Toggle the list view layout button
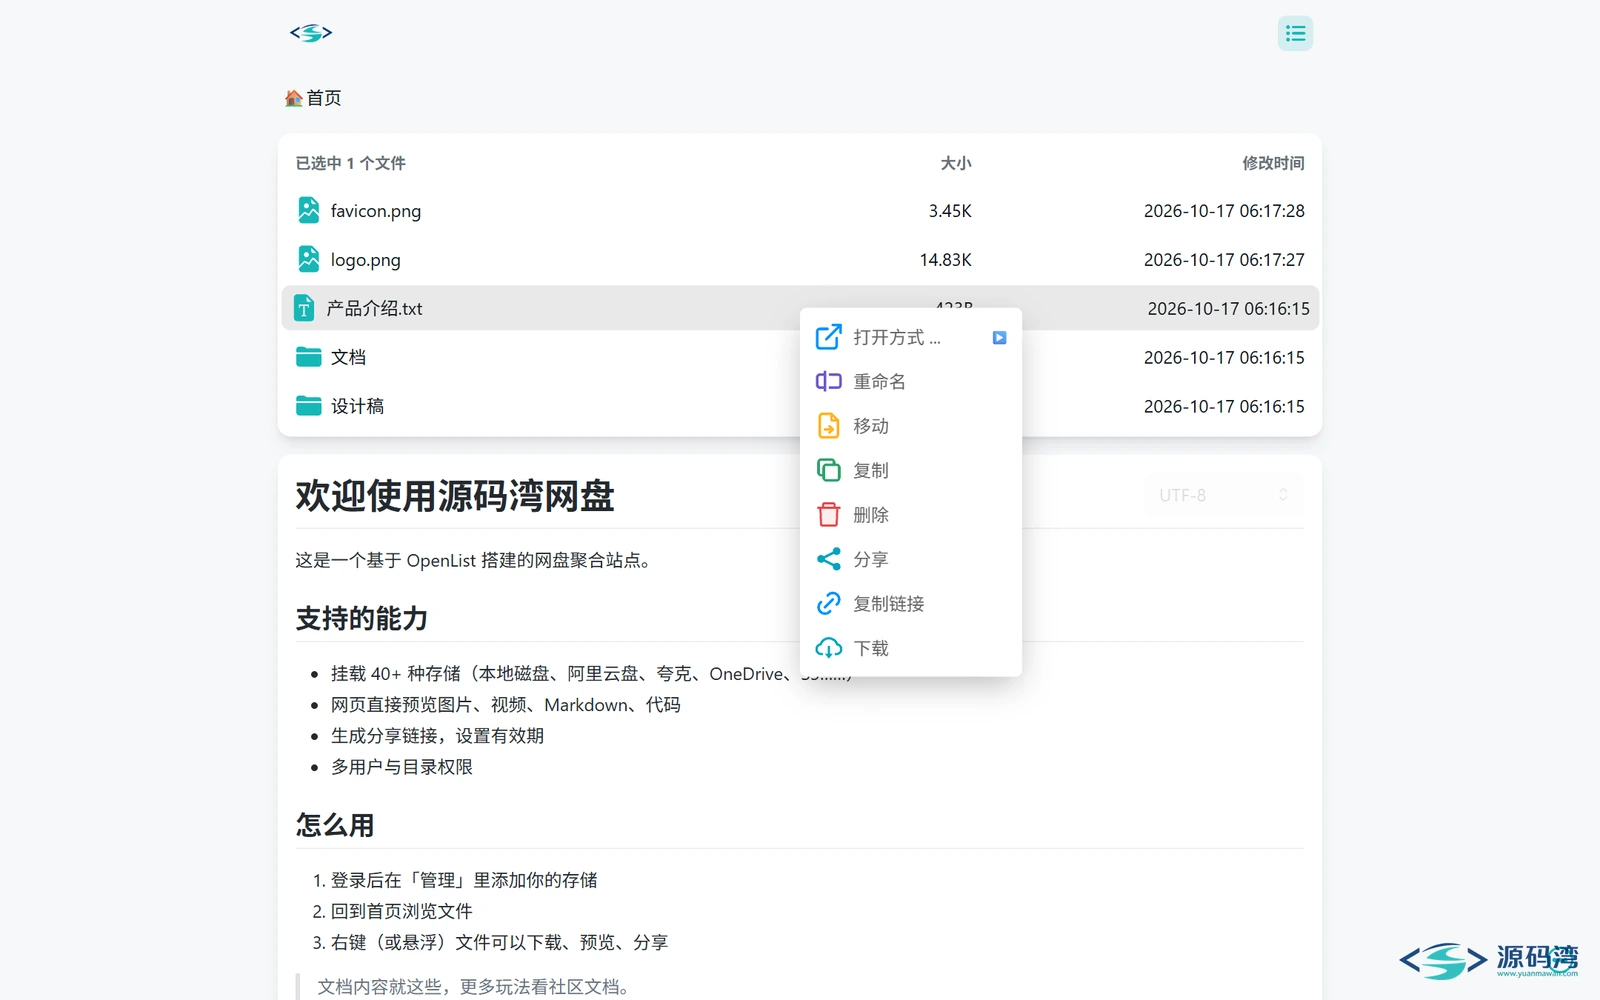1600x1000 pixels. point(1295,33)
